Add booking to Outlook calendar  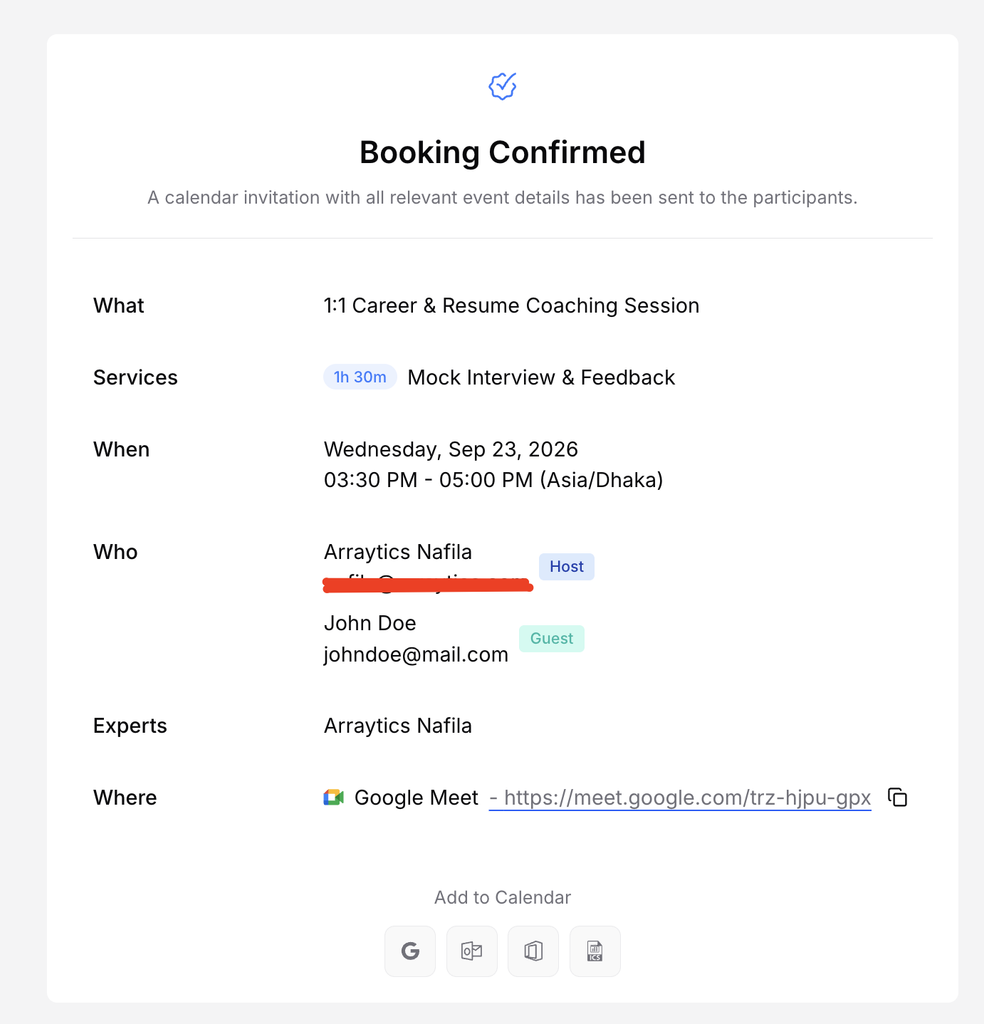pyautogui.click(x=471, y=951)
